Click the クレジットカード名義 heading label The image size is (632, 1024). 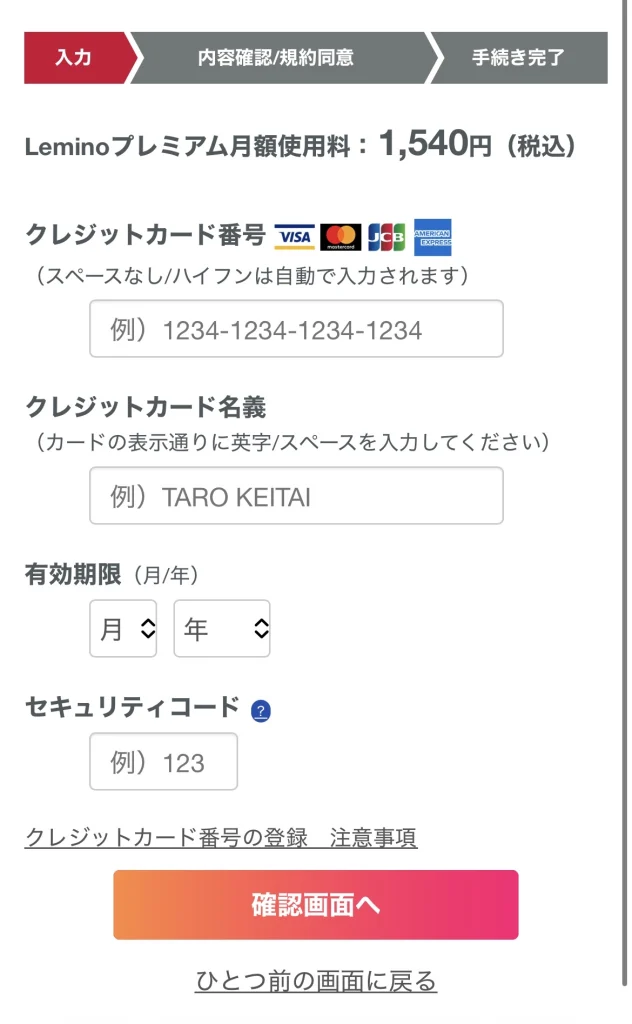[145, 407]
